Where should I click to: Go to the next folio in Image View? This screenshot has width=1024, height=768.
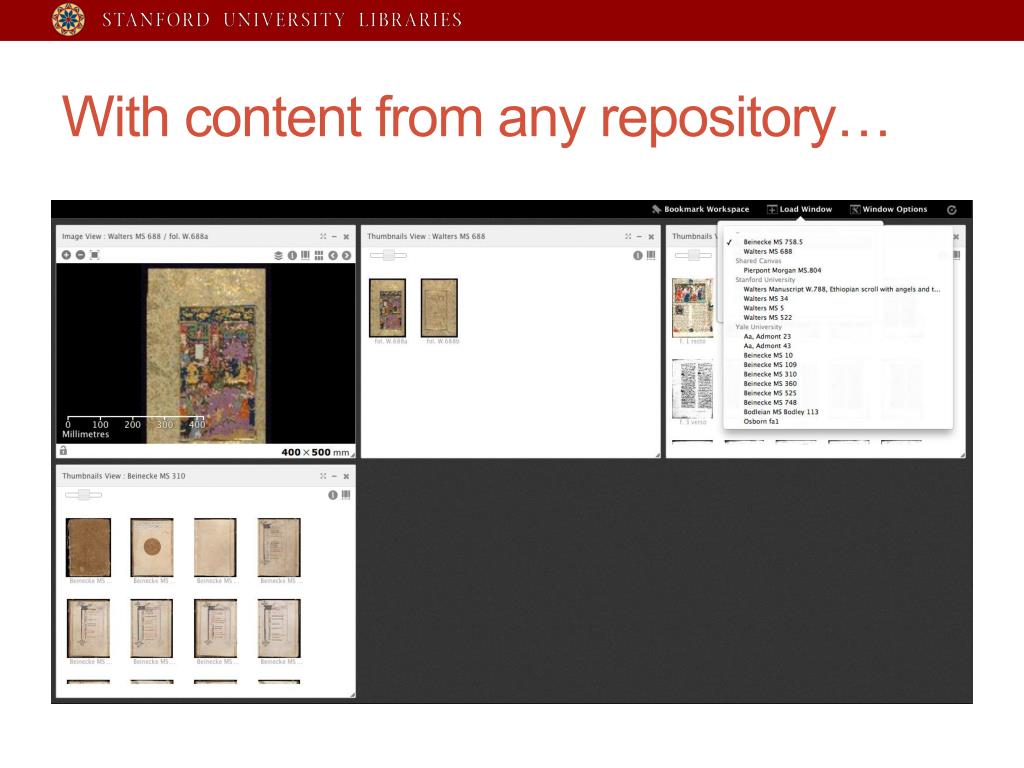coord(346,255)
